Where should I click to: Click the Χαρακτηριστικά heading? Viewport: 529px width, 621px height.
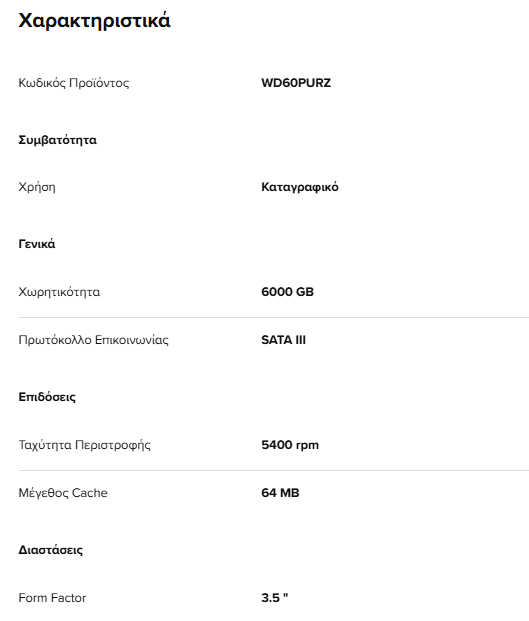pos(94,21)
